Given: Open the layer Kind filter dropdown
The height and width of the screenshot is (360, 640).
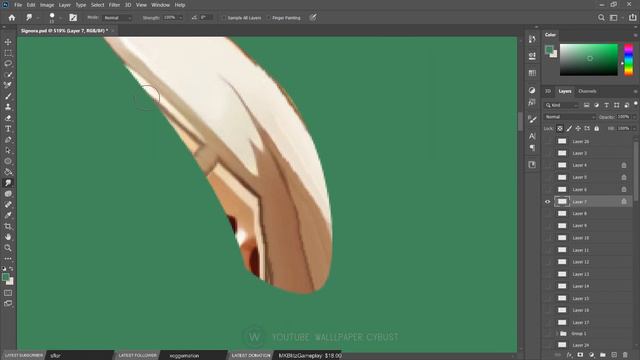Looking at the screenshot, I should click(562, 105).
